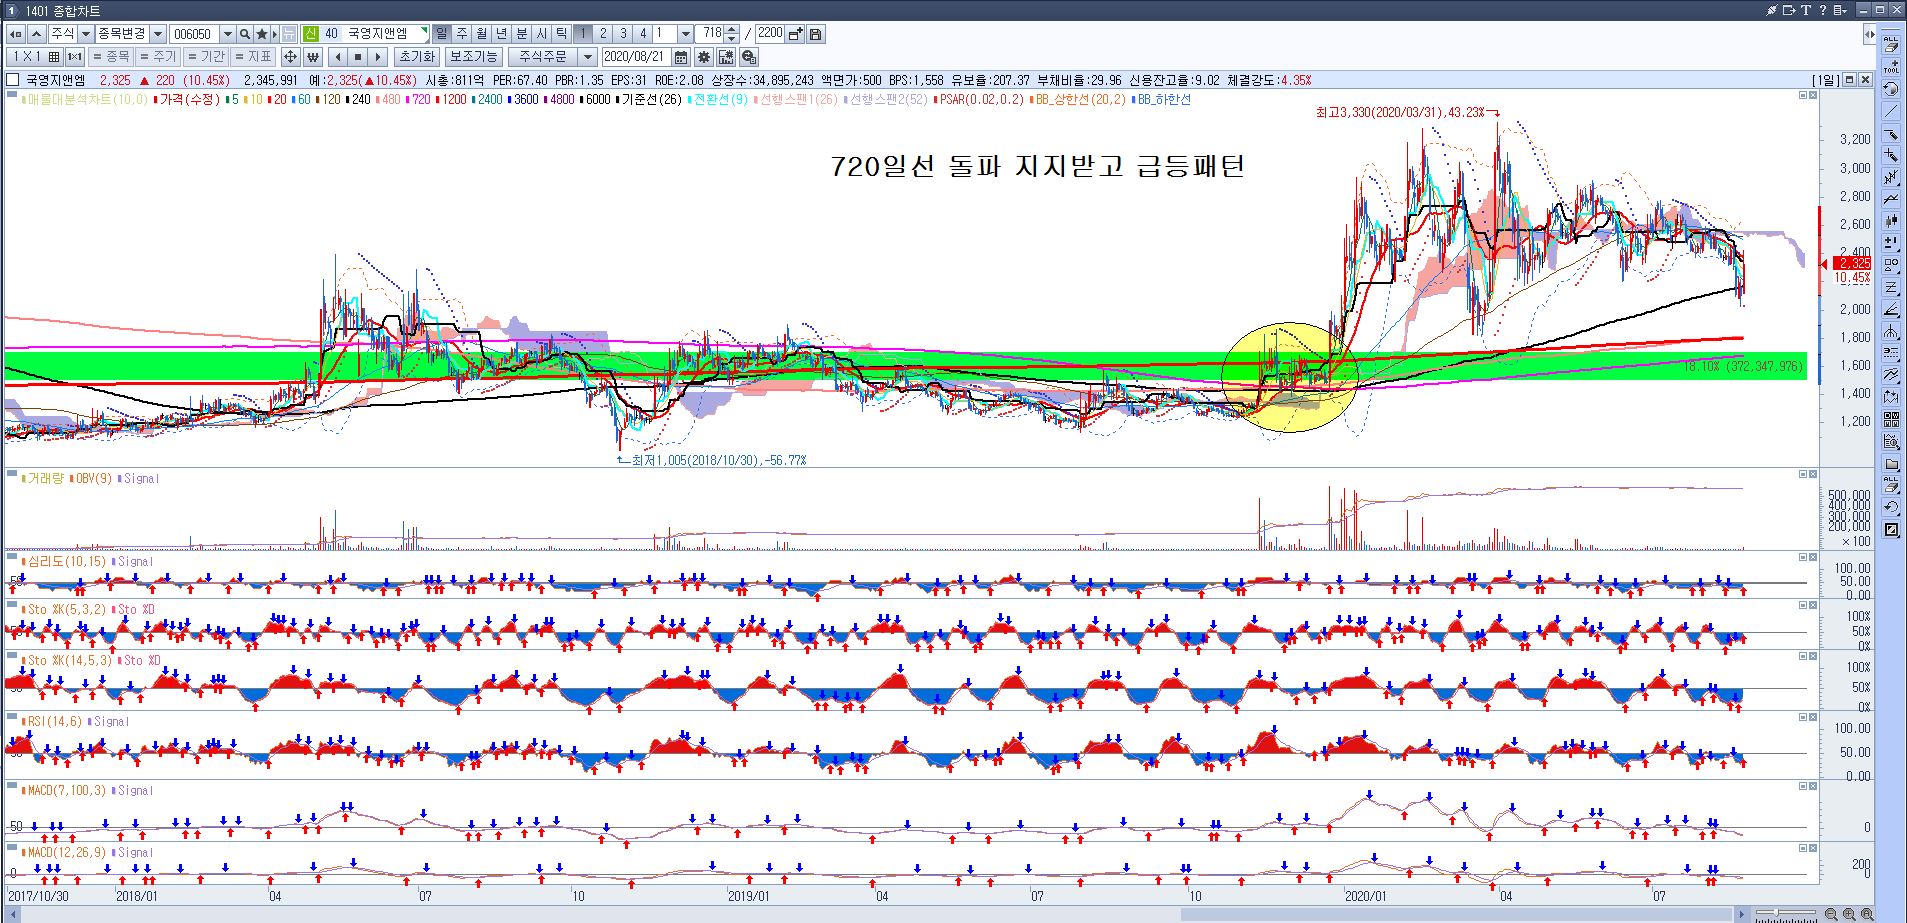This screenshot has width=1907, height=923.
Task: Expand the 종목변경 dropdown
Action: click(158, 34)
